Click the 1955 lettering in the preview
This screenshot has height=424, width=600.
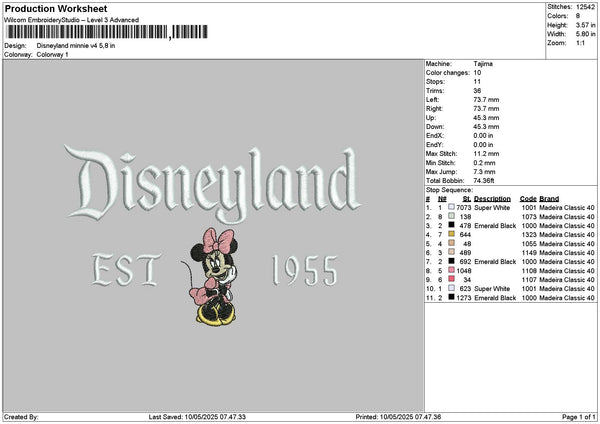click(305, 271)
